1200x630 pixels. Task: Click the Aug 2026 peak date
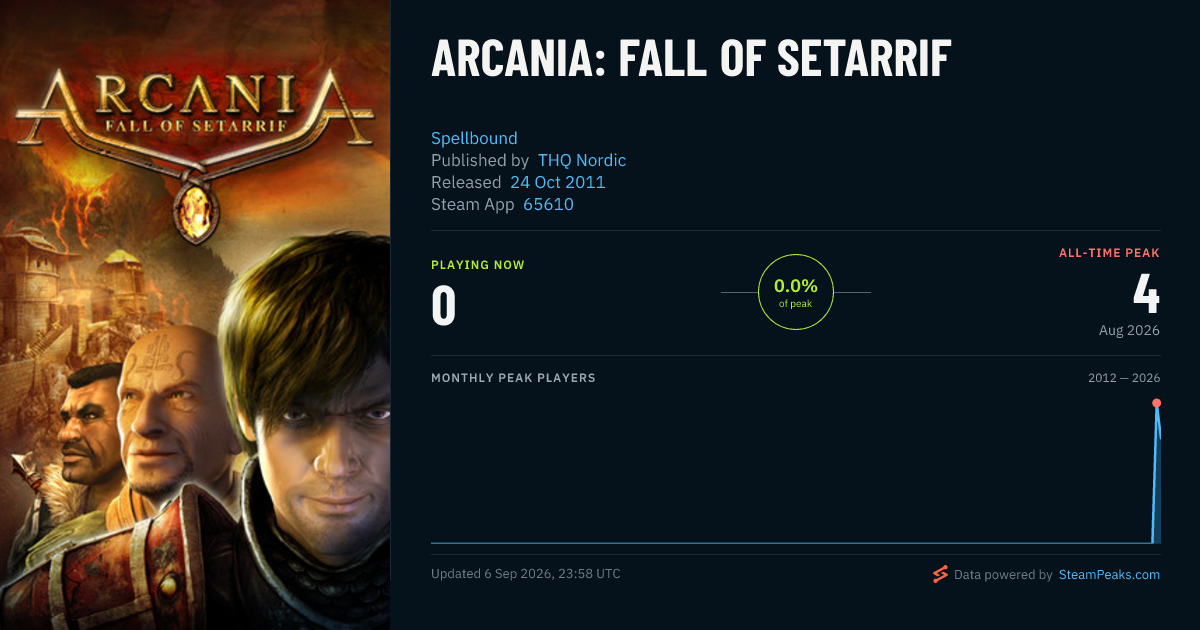1129,330
